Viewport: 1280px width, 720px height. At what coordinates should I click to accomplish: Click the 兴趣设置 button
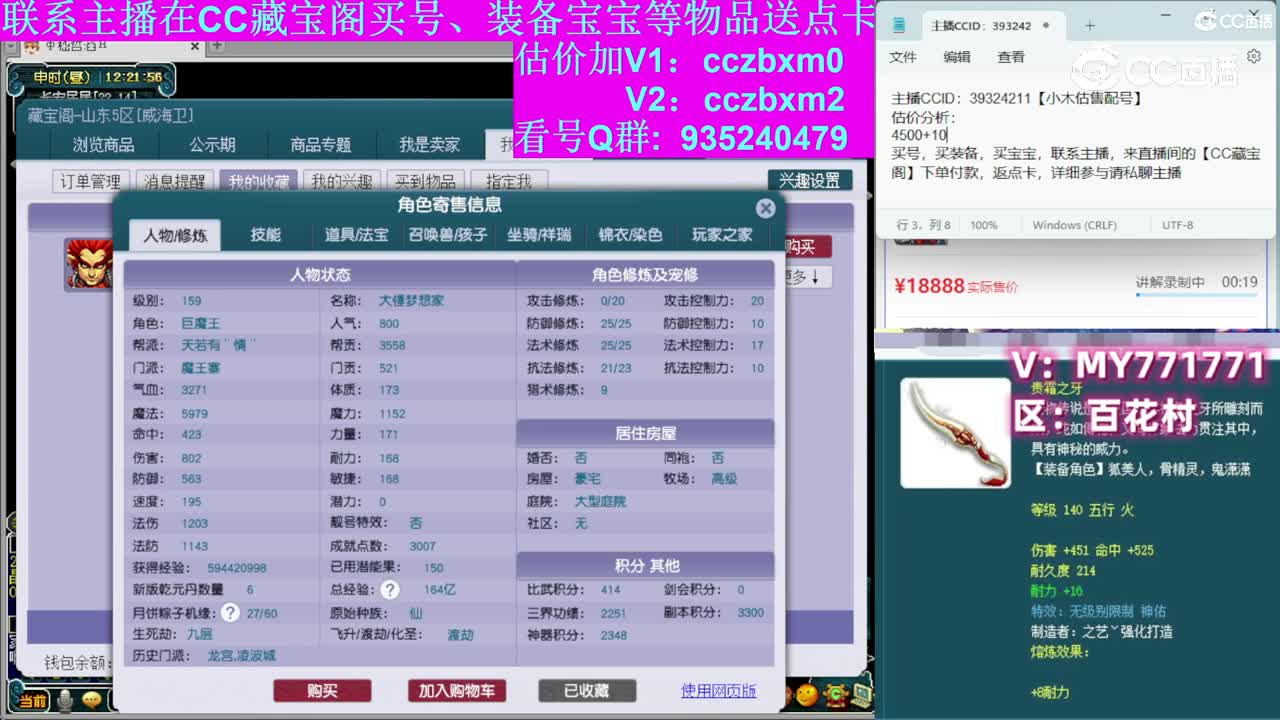click(x=810, y=181)
